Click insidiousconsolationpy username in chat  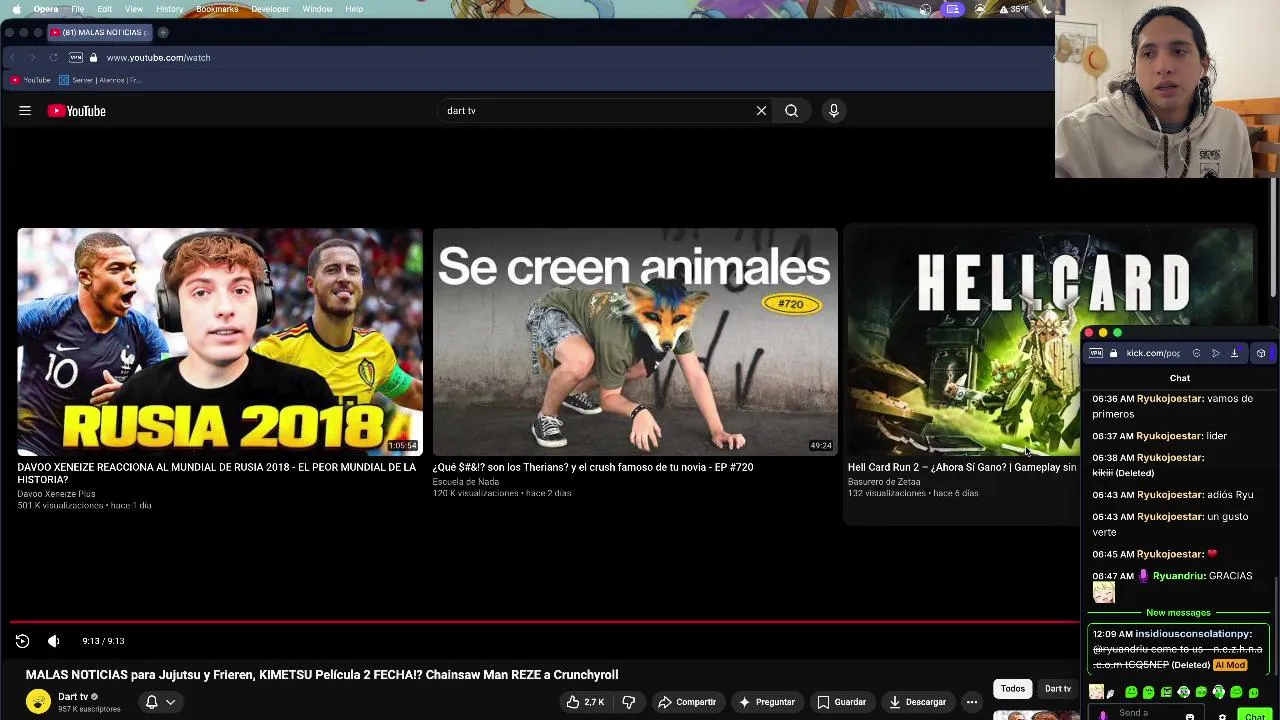[x=1193, y=634]
